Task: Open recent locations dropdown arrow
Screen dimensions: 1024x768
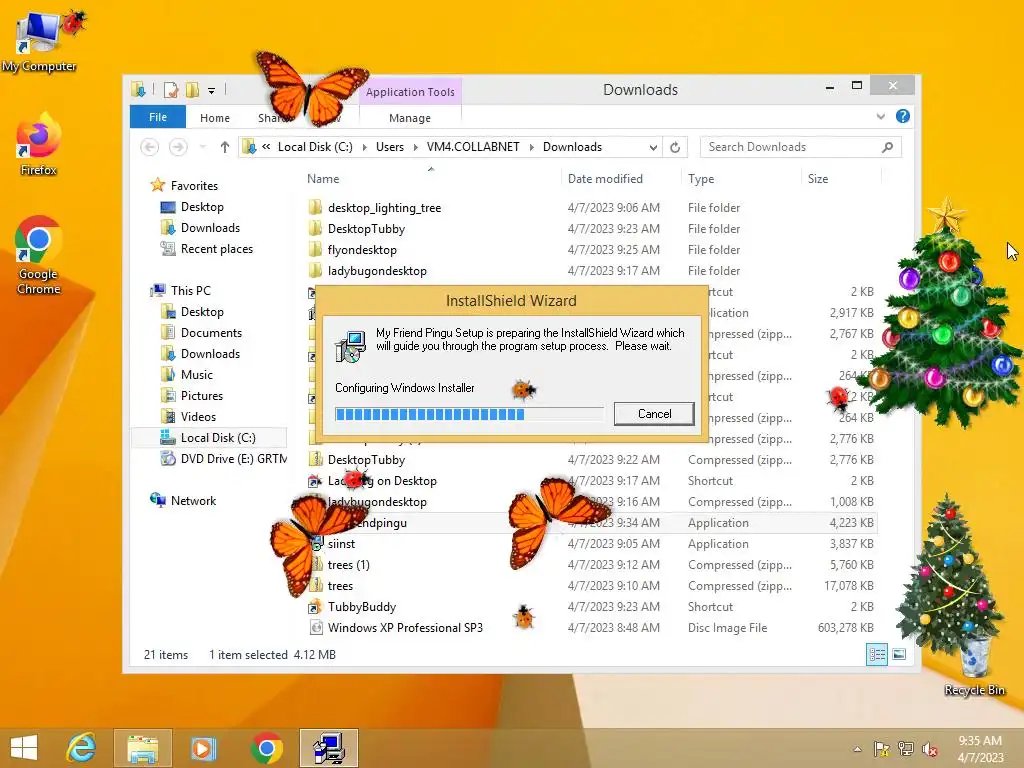Action: tap(203, 148)
